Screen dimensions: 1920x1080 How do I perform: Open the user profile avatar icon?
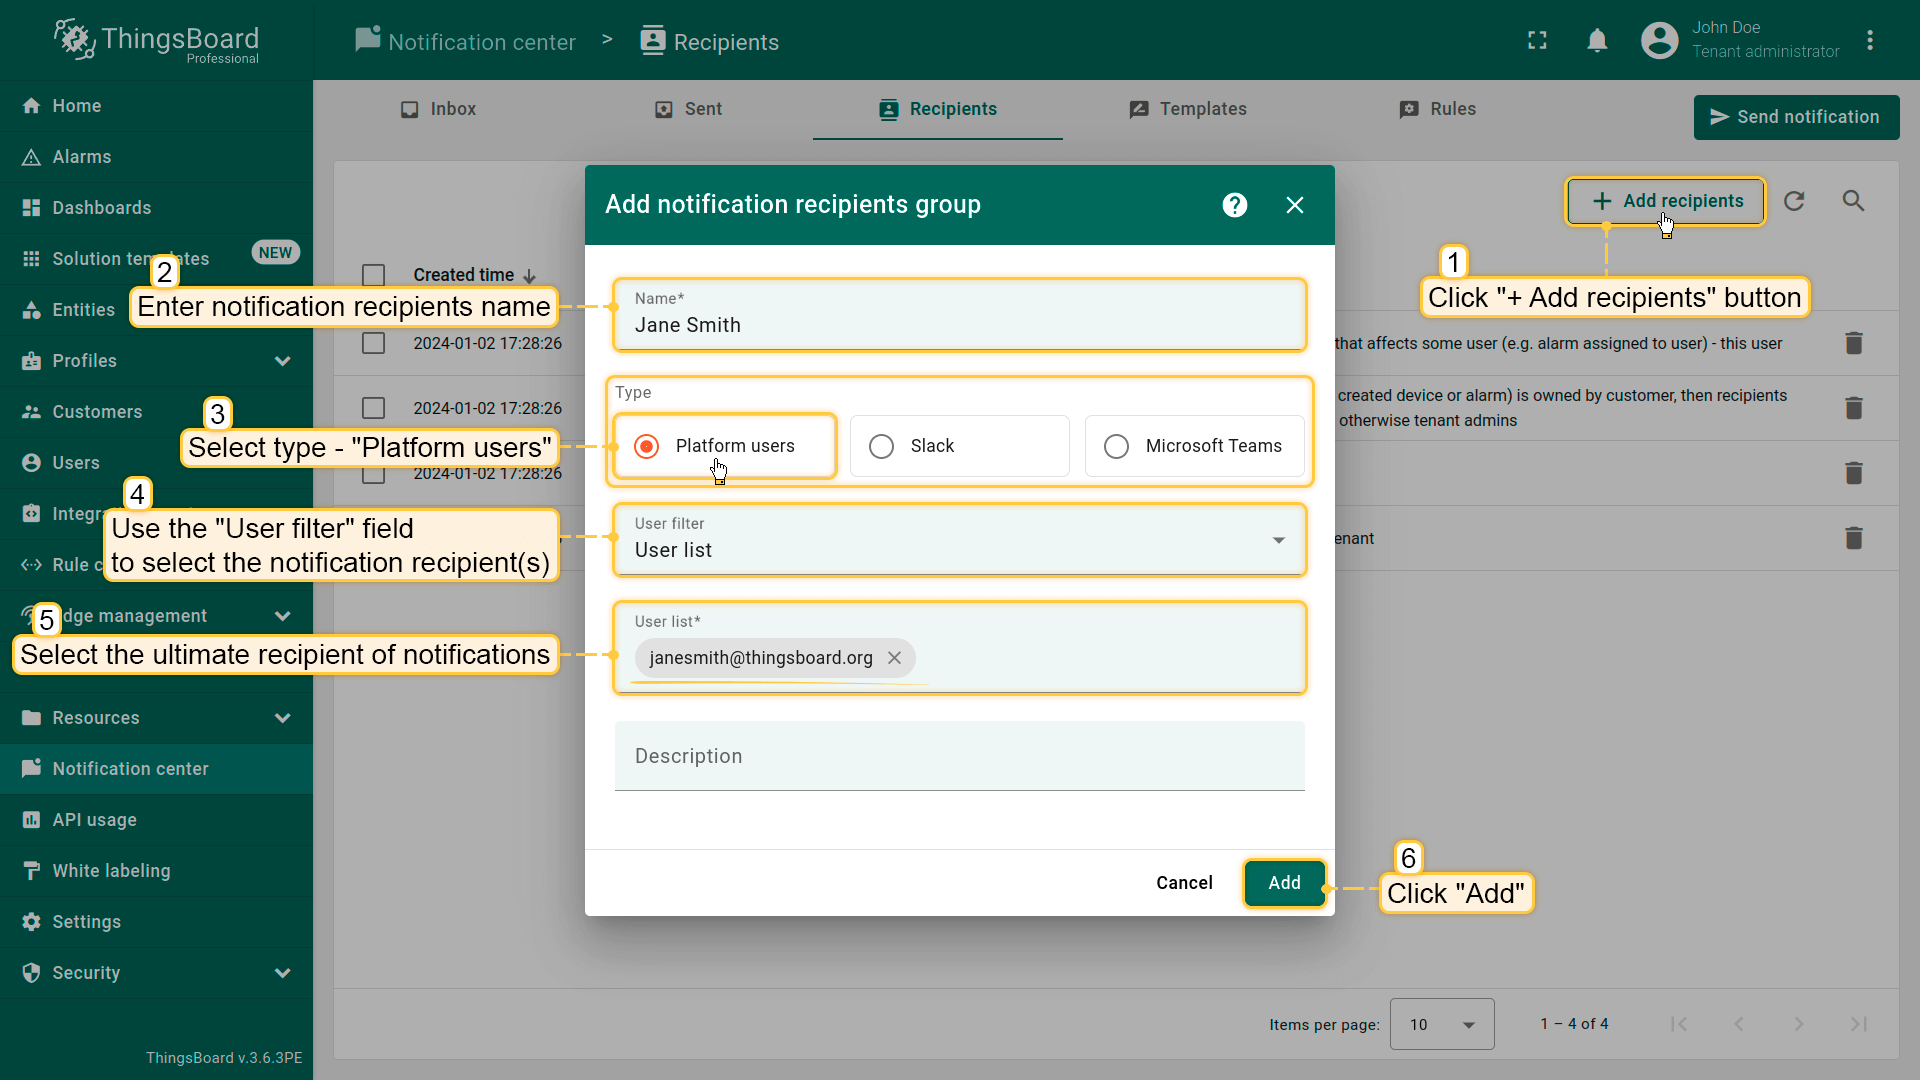point(1659,40)
